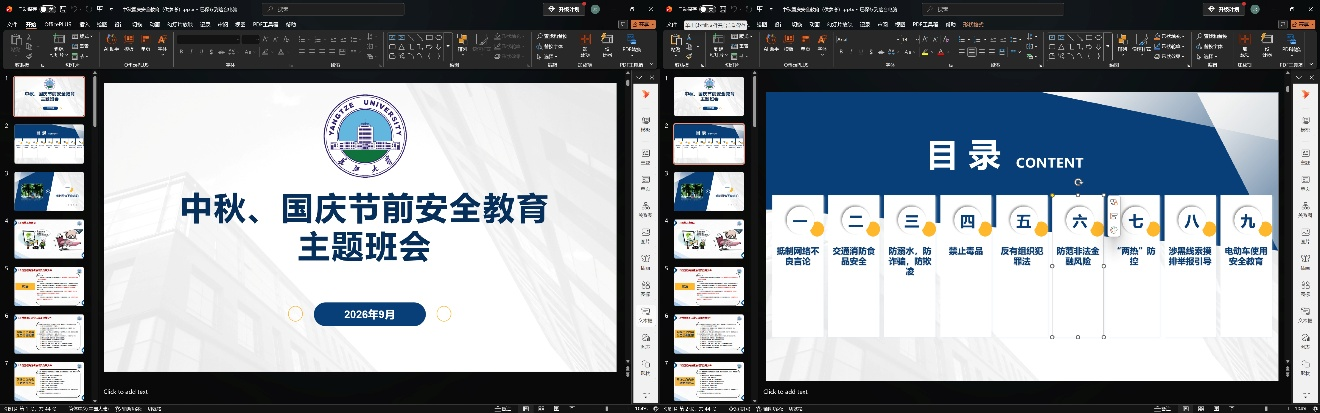Image resolution: width=1320 pixels, height=413 pixels.
Task: Click the 2026年9月 date button on the slide
Action: (370, 314)
